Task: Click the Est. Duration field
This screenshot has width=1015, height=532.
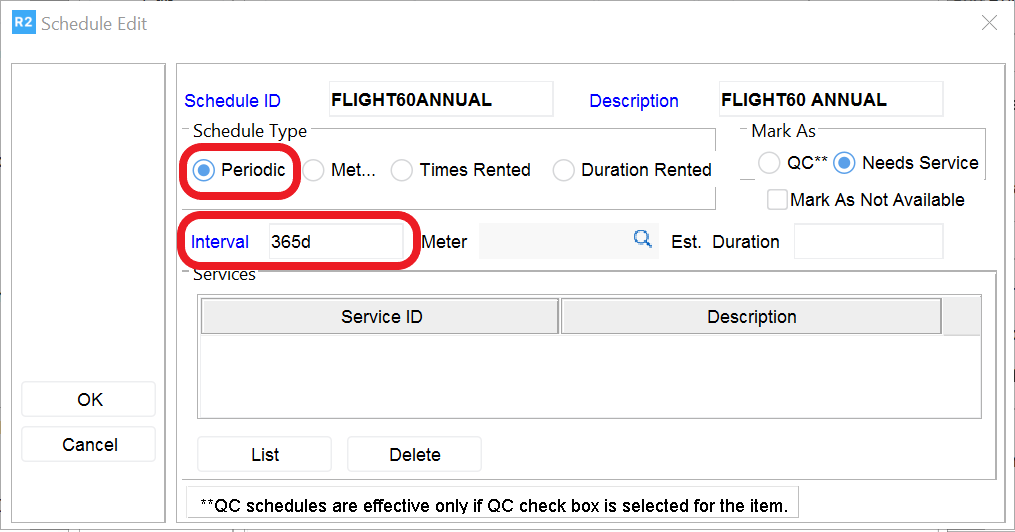Action: tap(868, 241)
